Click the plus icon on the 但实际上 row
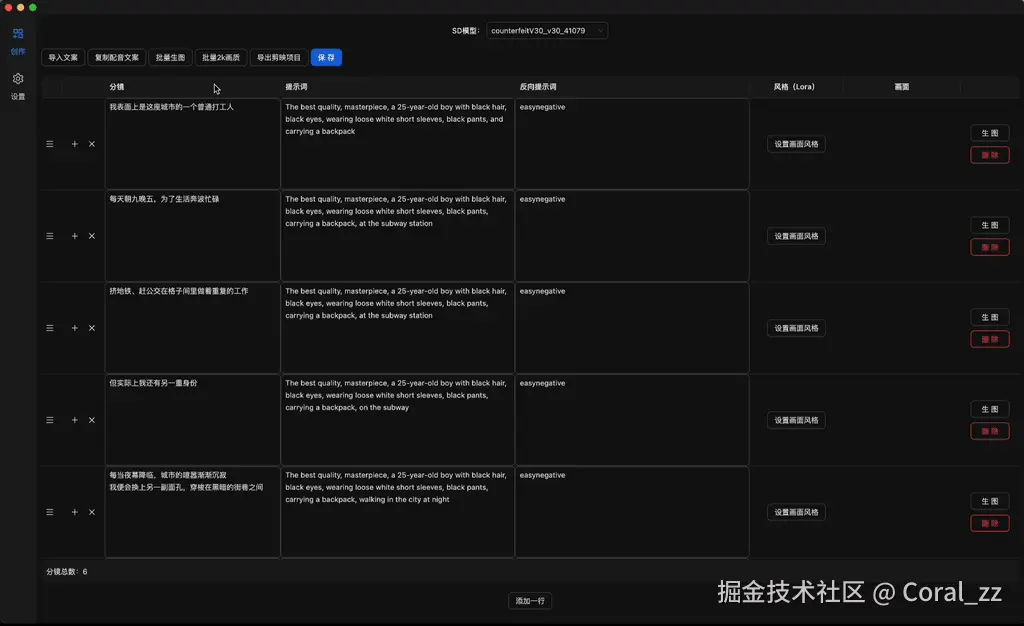Screen dimensions: 1024x626 [x=74, y=420]
